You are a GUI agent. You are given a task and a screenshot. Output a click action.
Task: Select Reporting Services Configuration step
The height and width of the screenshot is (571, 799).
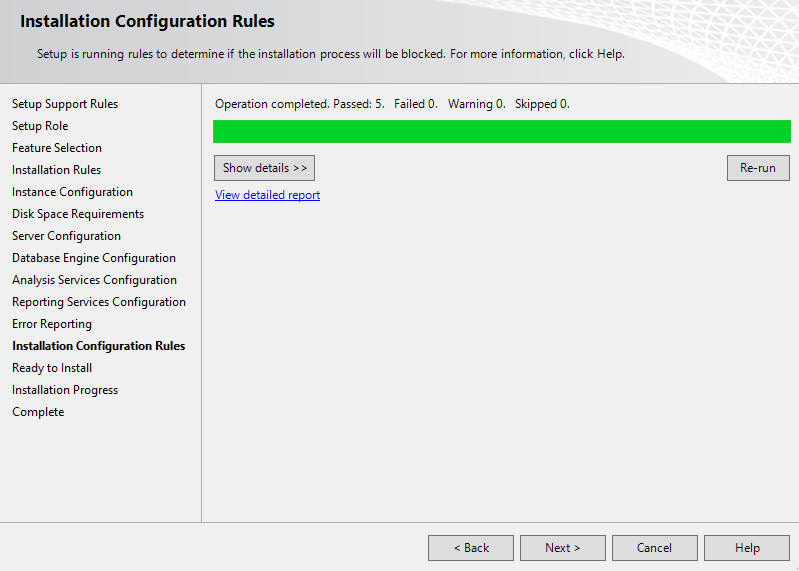coord(99,302)
